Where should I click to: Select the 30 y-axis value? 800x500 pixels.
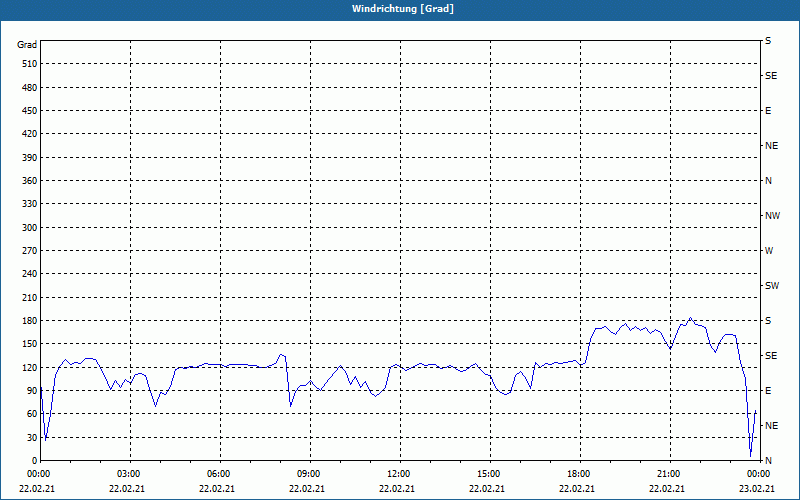(32, 437)
